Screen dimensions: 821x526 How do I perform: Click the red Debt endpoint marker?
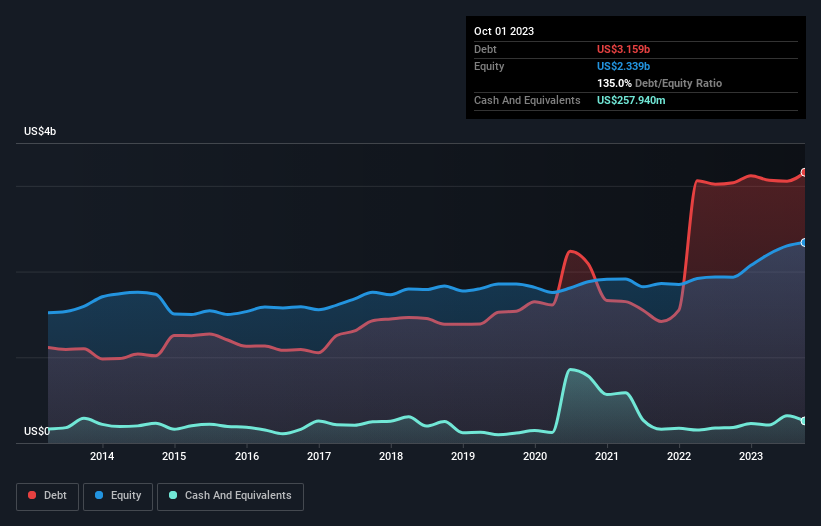point(804,172)
